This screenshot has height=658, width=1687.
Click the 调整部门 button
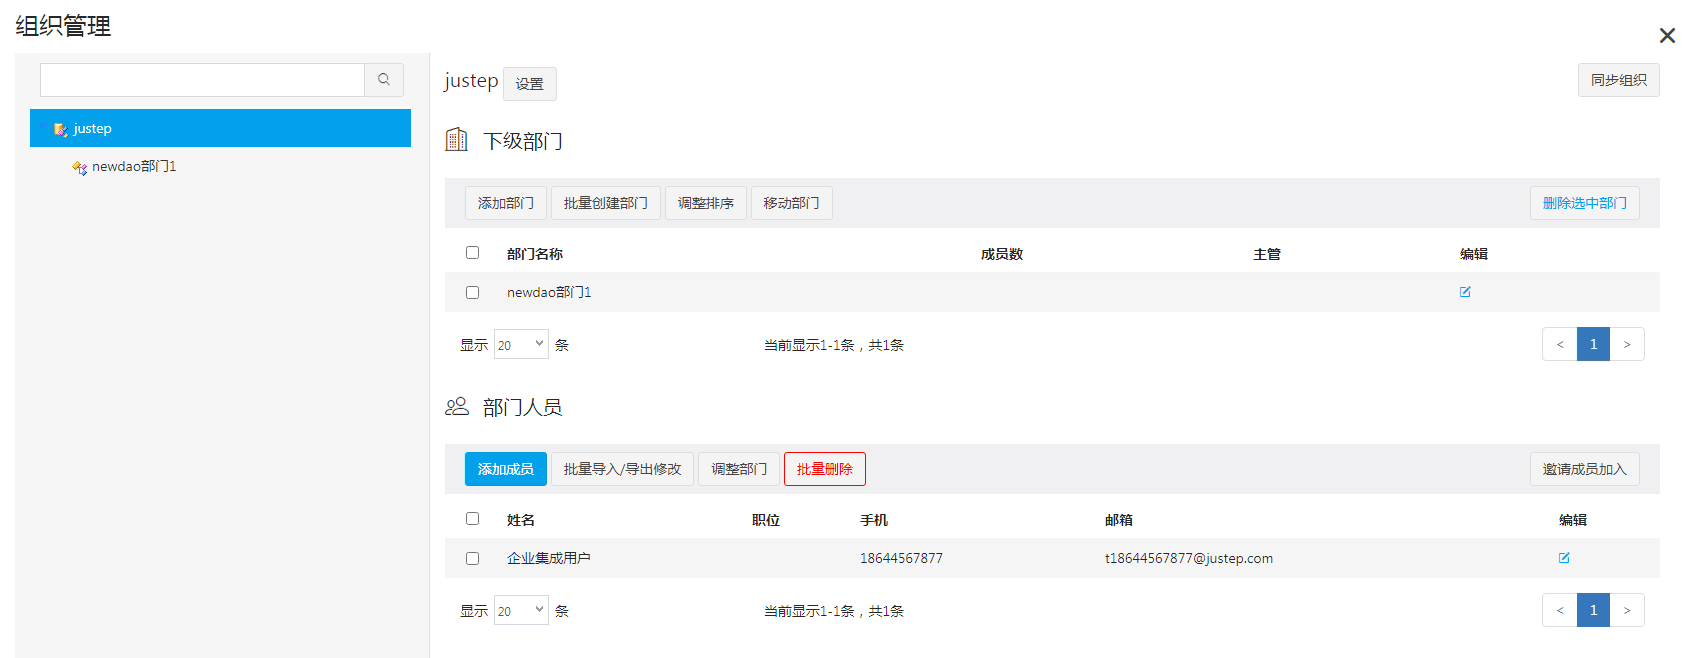tap(739, 469)
